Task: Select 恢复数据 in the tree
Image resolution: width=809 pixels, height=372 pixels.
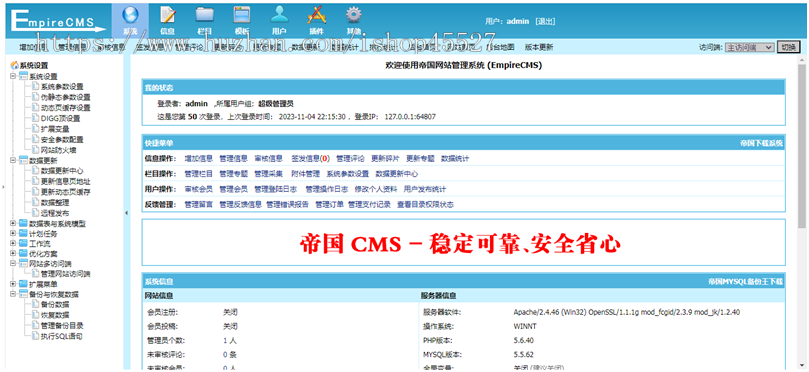Action: coord(55,315)
